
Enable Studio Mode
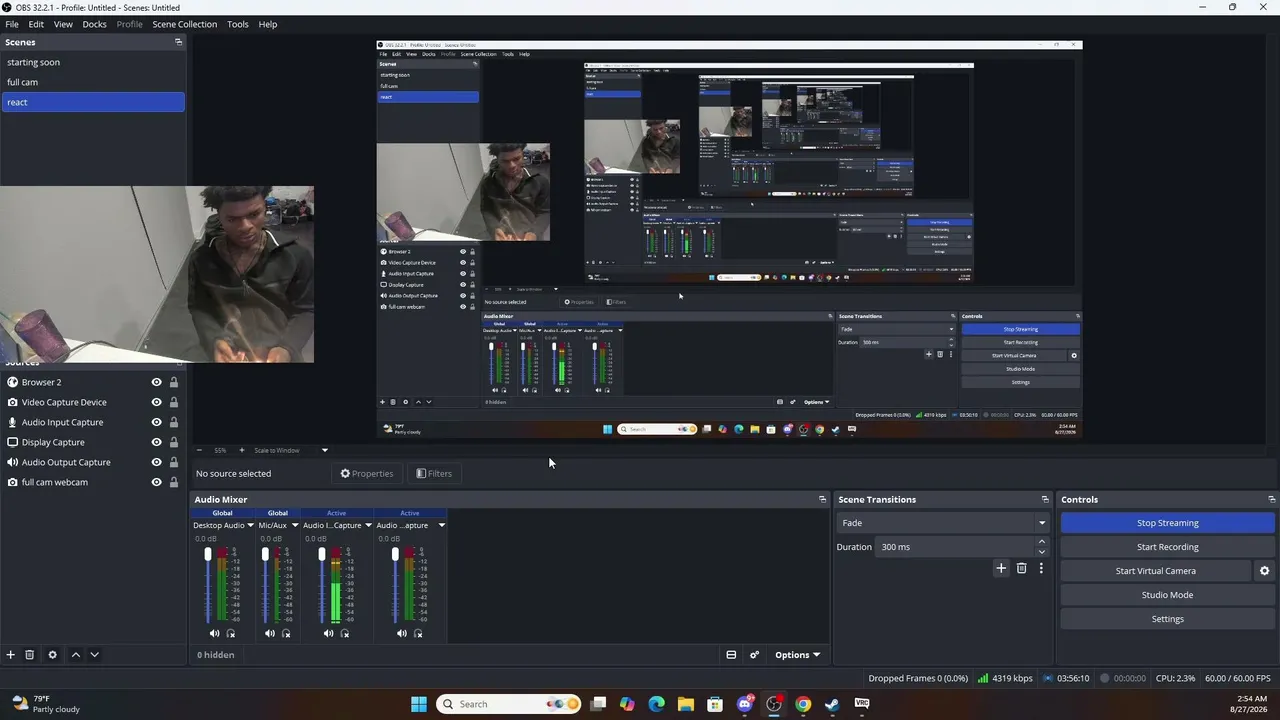(x=1167, y=595)
